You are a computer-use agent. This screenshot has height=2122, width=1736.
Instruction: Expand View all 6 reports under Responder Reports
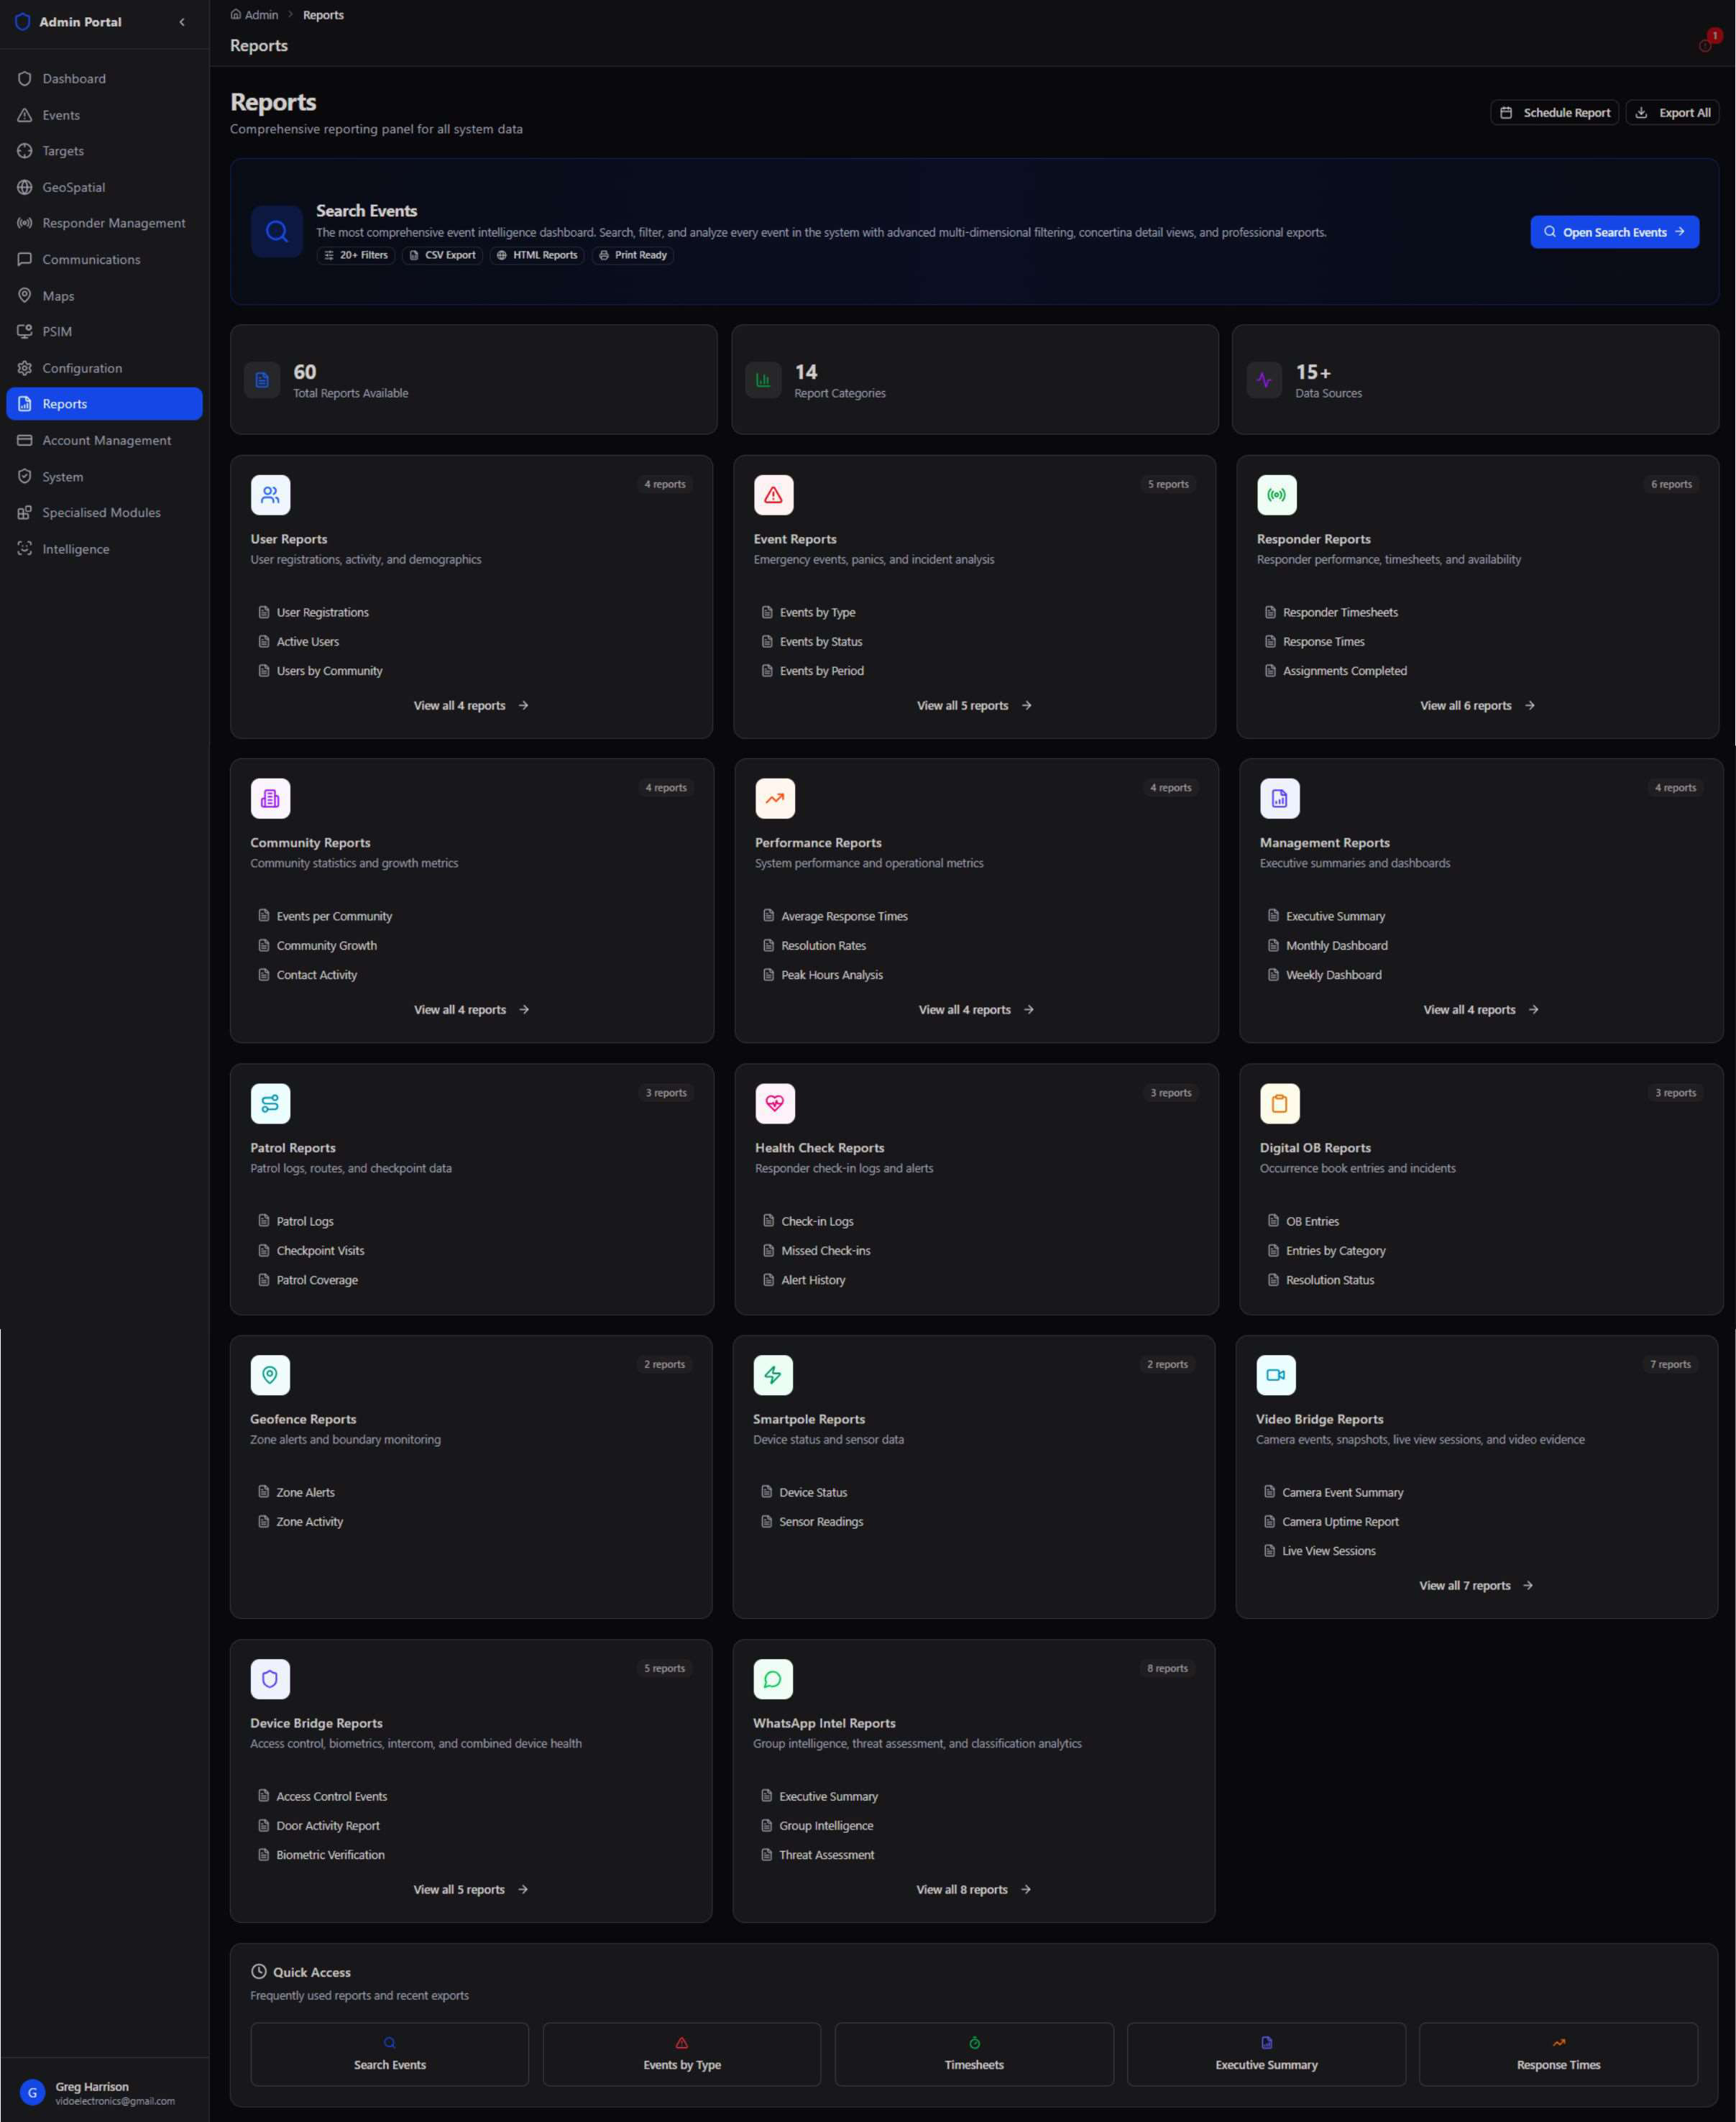click(1477, 706)
